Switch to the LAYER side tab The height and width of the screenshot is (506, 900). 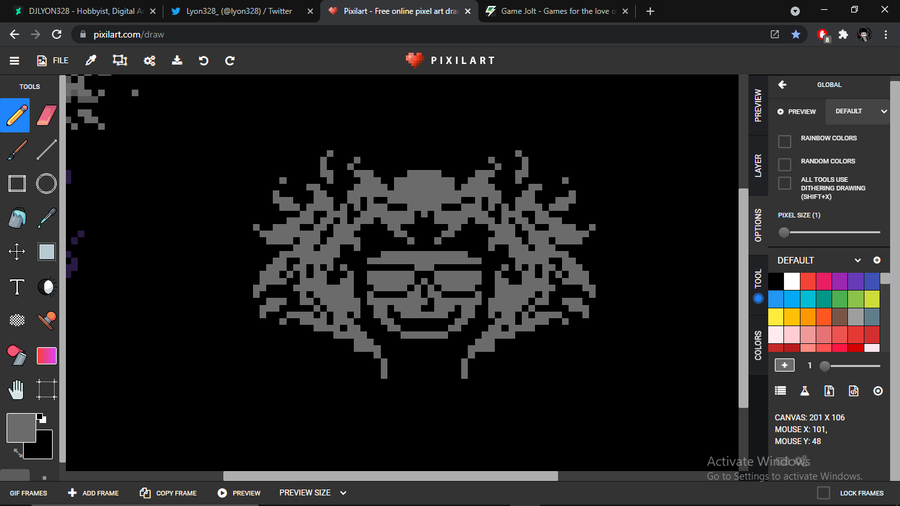[x=758, y=166]
